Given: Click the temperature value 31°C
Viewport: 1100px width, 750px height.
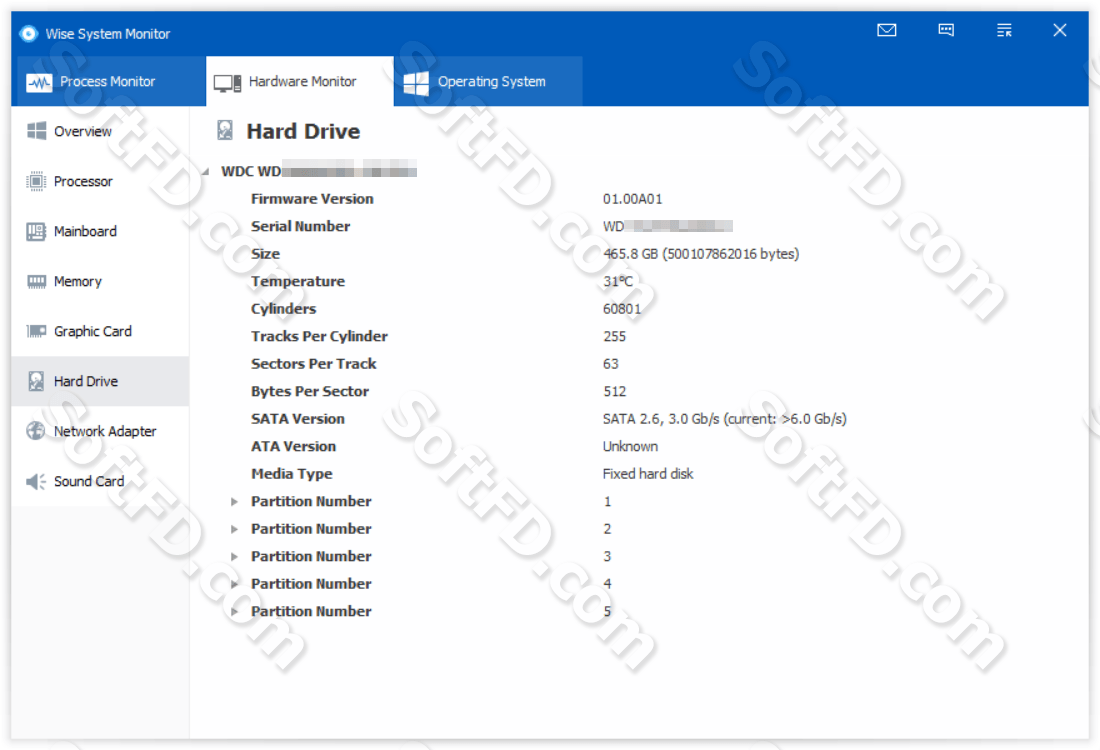Looking at the screenshot, I should 618,281.
